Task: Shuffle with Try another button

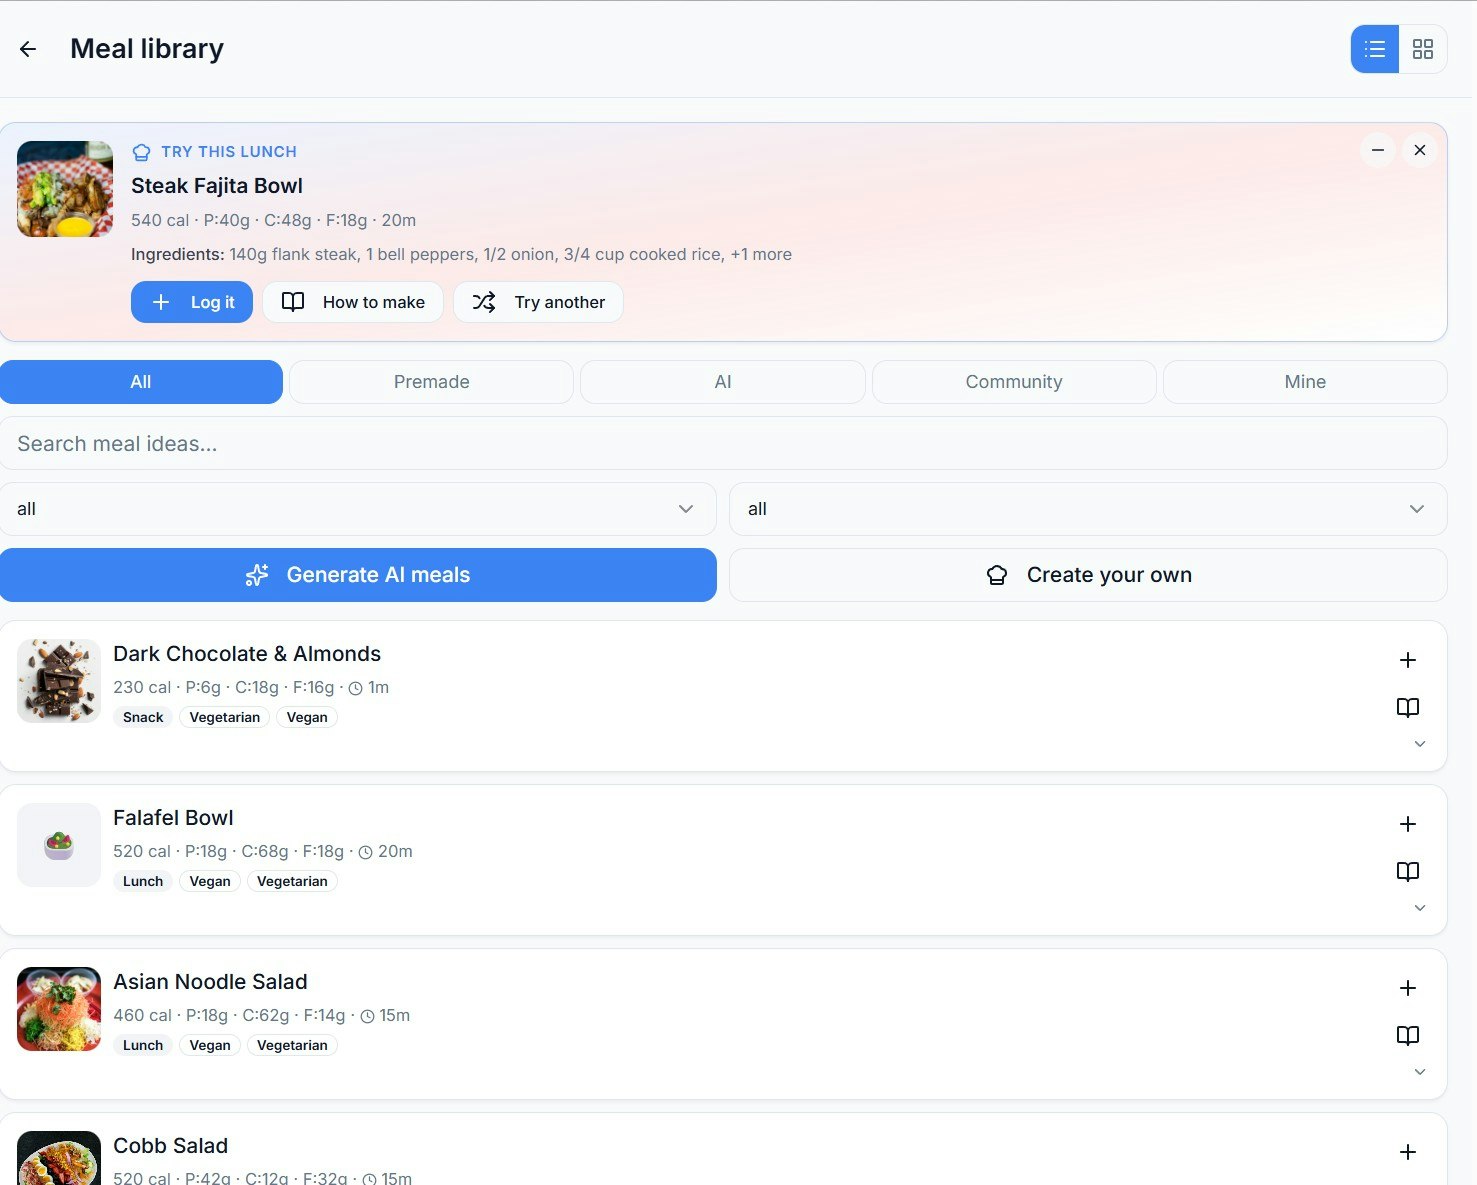Action: pos(538,302)
